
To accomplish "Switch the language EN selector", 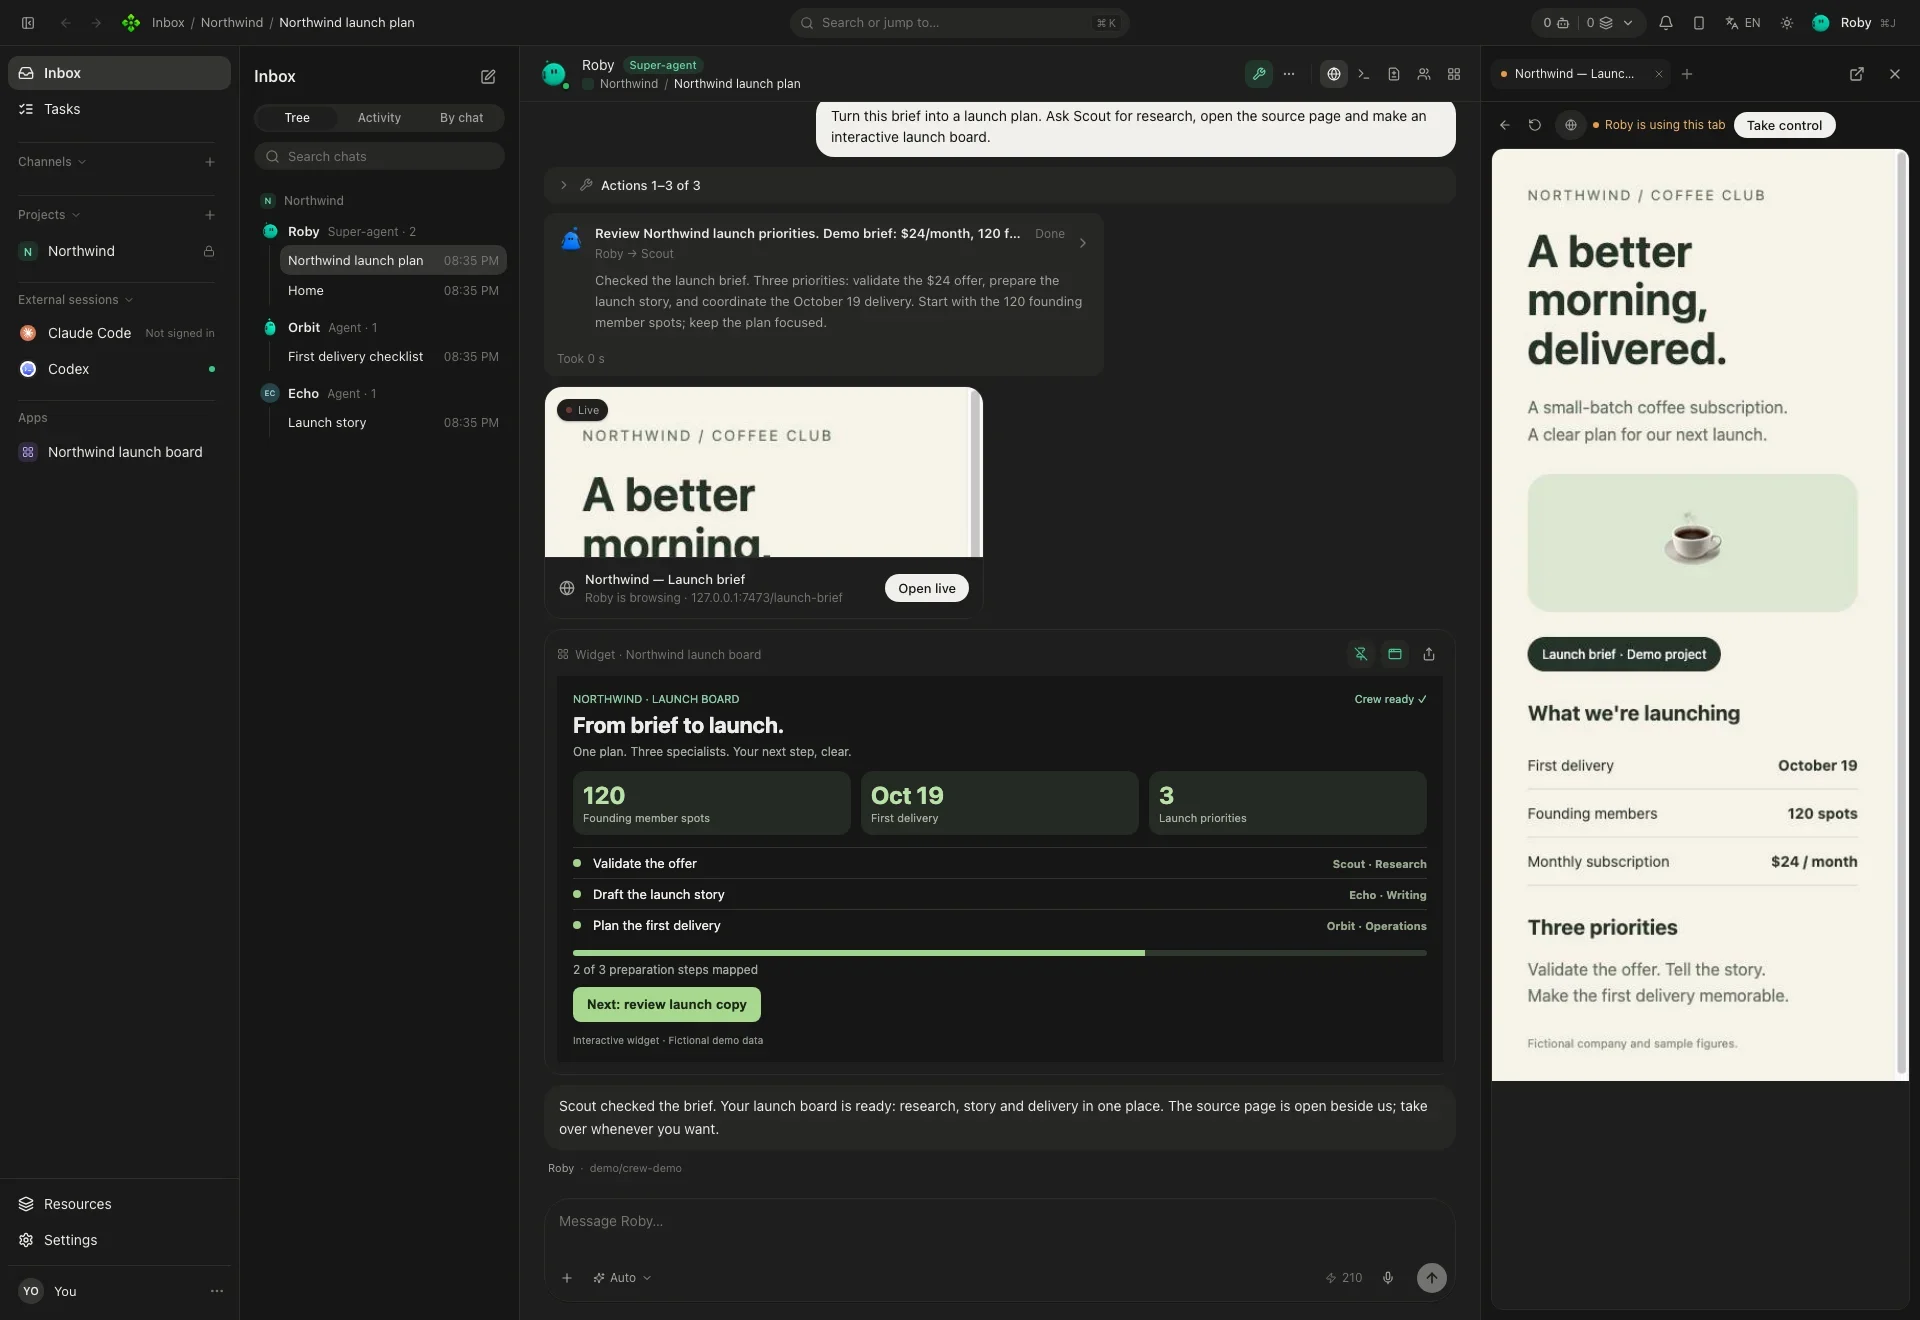I will click(x=1742, y=23).
